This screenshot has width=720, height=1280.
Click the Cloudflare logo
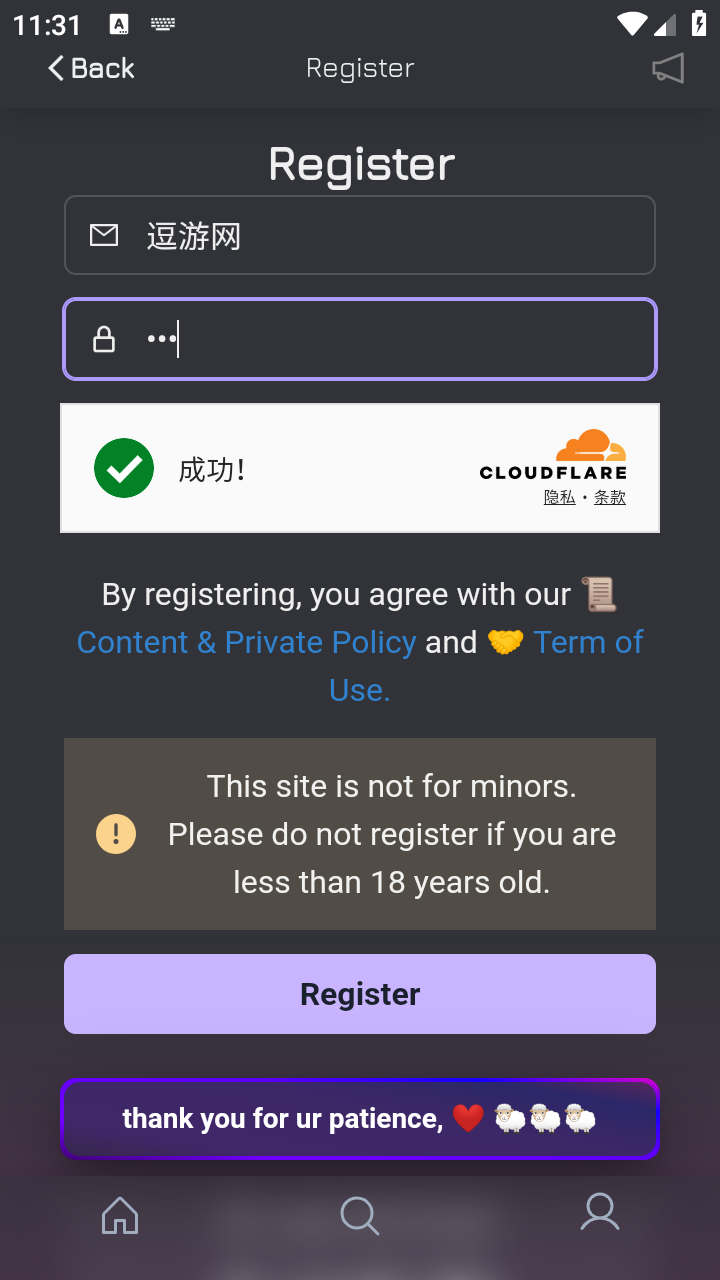coord(553,456)
